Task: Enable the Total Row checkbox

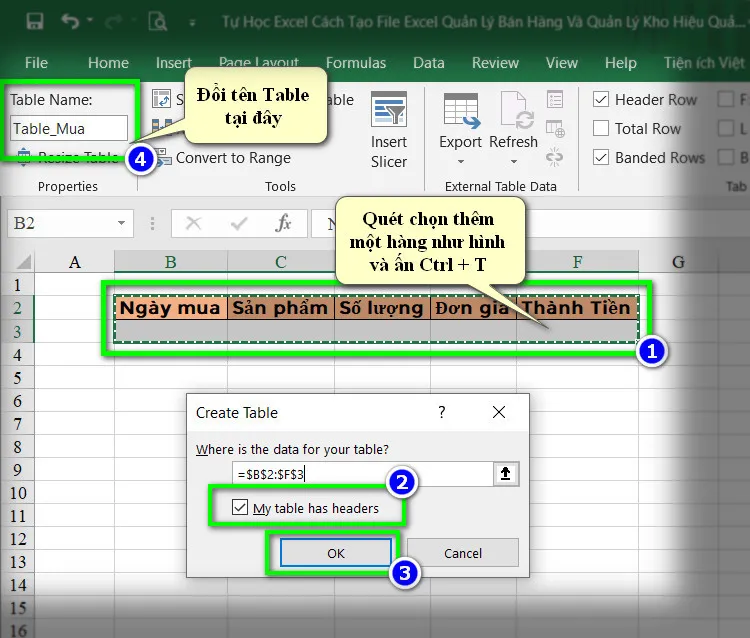Action: (x=601, y=129)
